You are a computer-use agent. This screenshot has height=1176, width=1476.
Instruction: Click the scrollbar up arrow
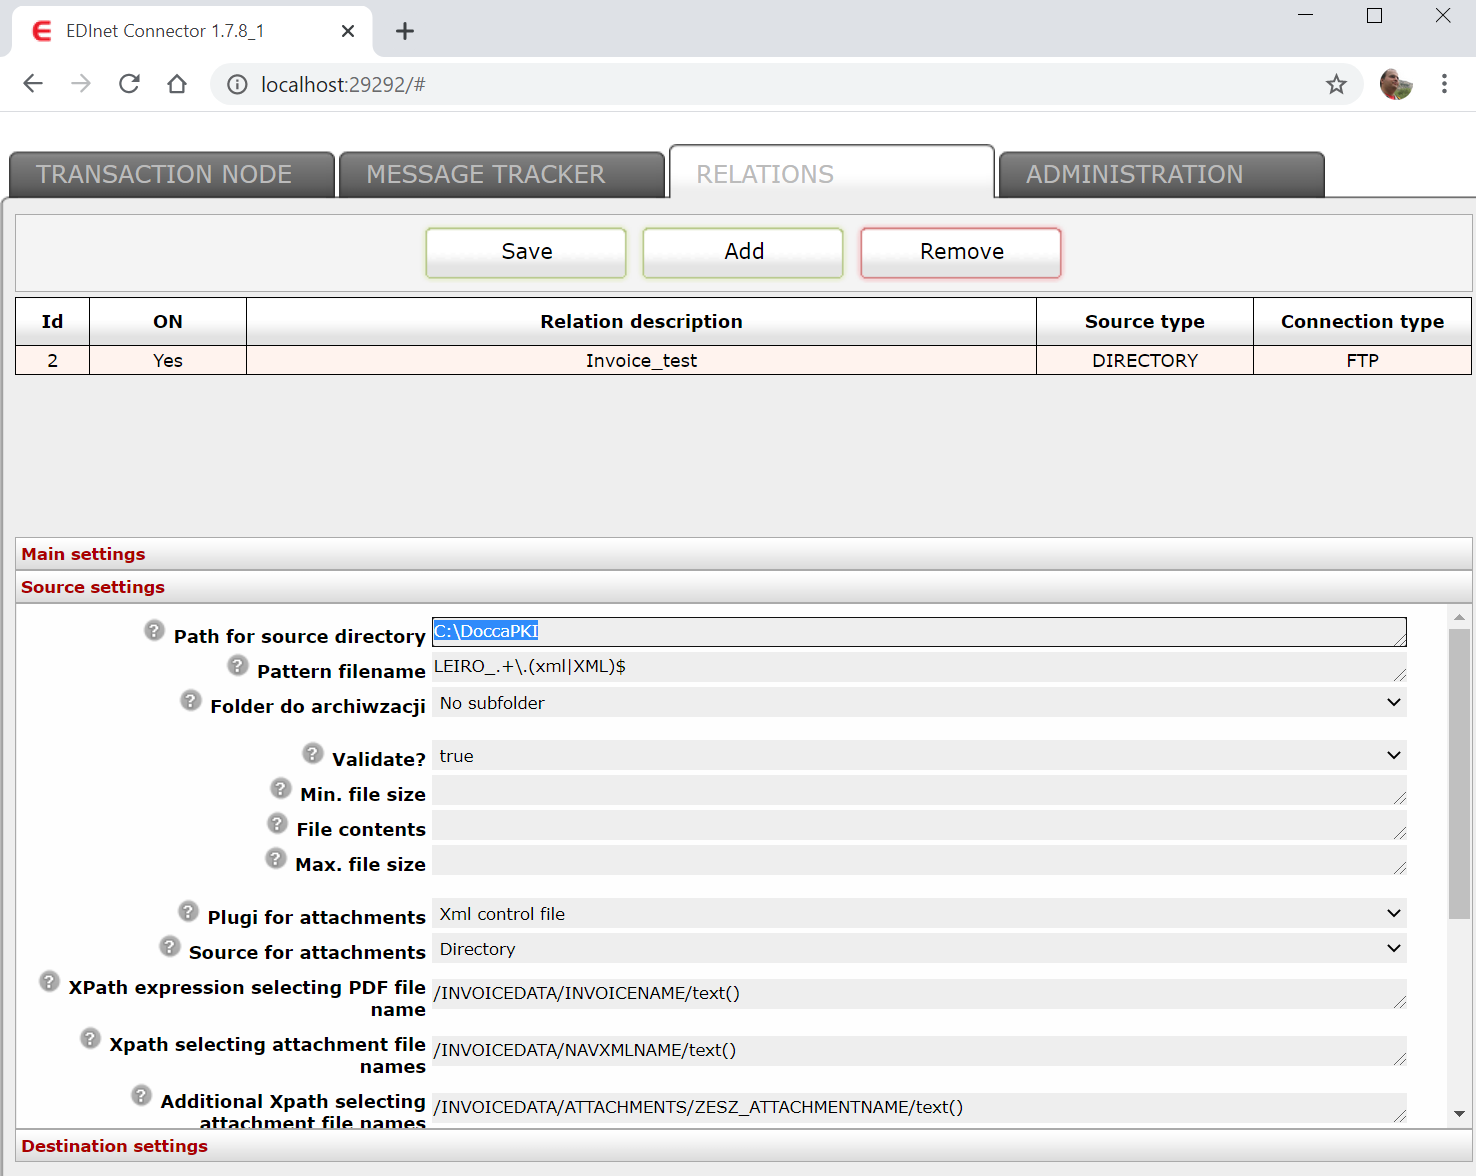pos(1460,617)
